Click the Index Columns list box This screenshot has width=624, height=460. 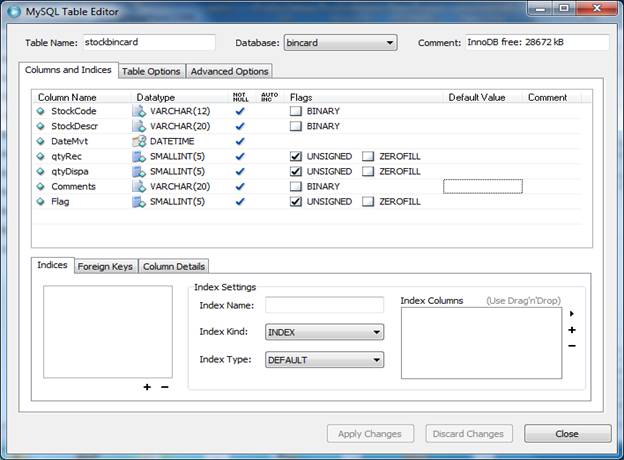(482, 343)
